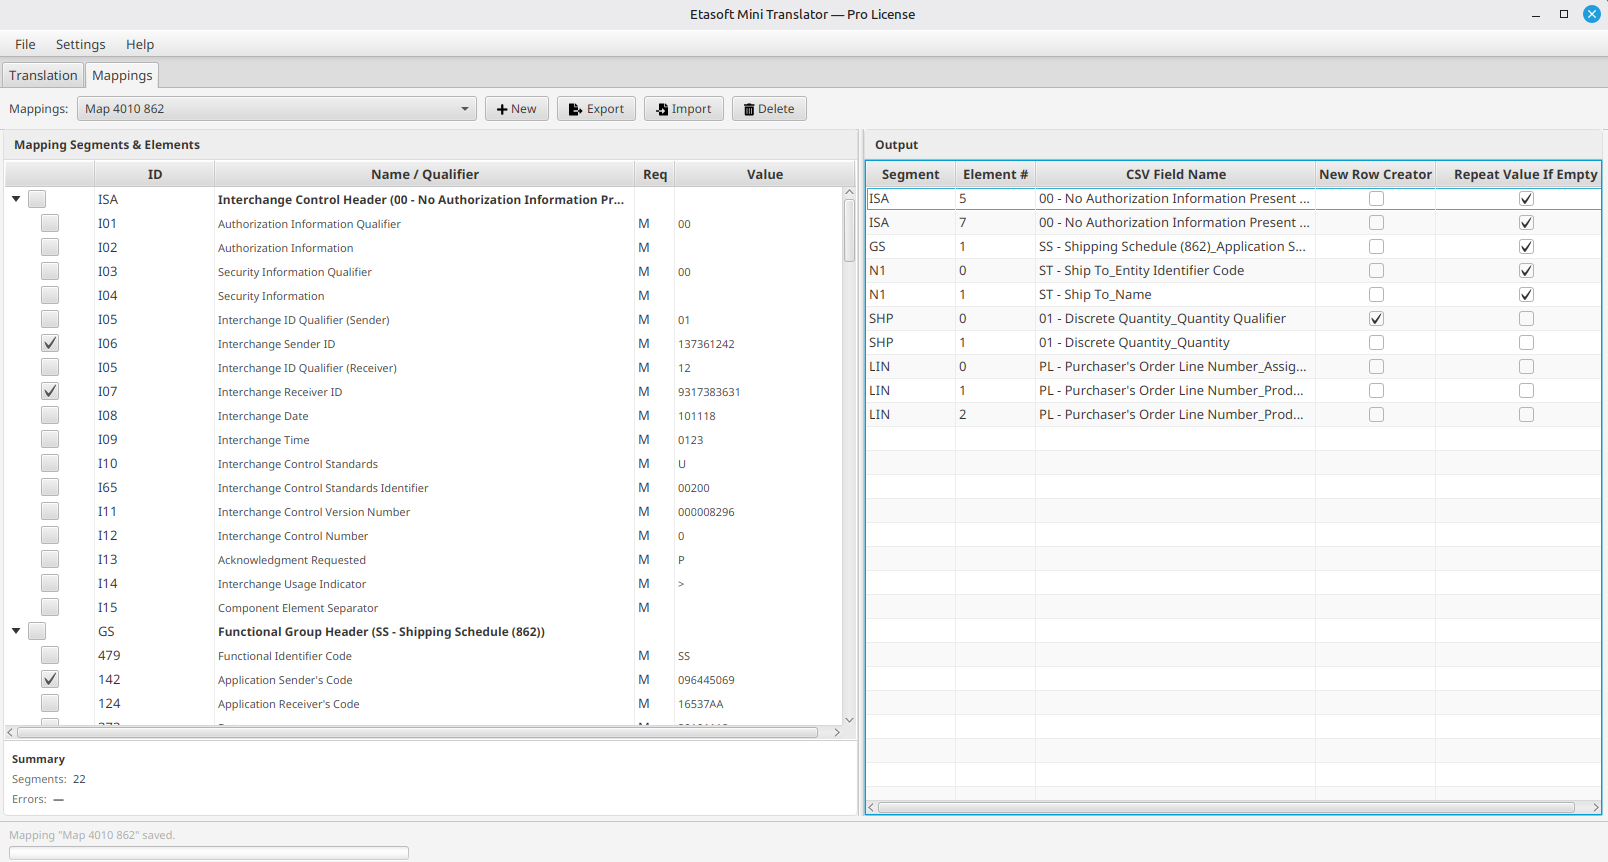The image size is (1608, 862).
Task: Select the Functional Identifier Code row
Action: tap(424, 655)
